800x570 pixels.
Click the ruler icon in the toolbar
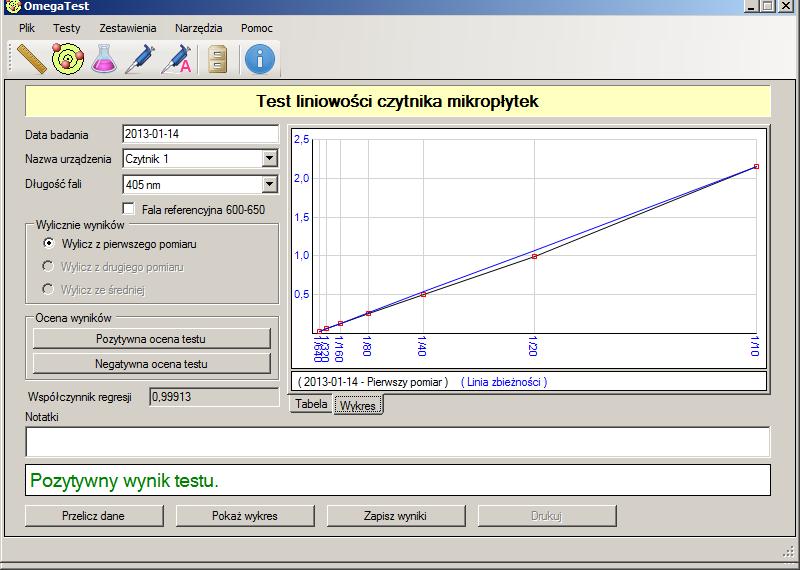point(32,59)
